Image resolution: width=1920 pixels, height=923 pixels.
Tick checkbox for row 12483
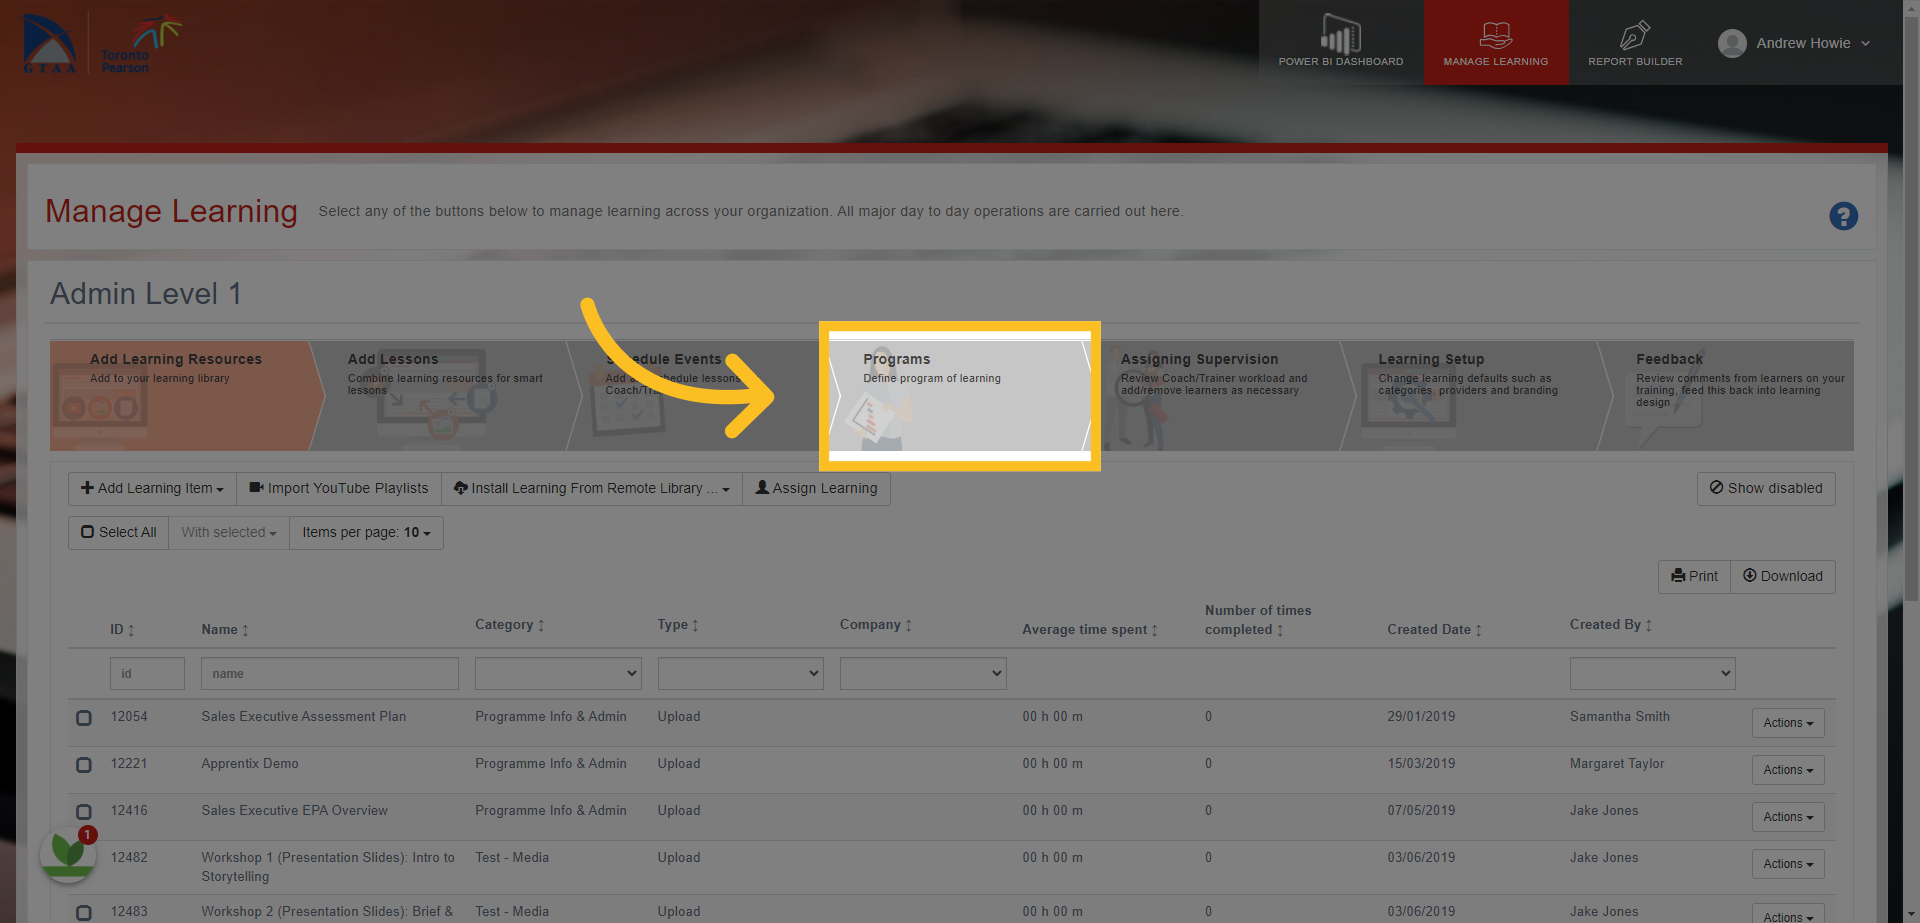pos(84,913)
